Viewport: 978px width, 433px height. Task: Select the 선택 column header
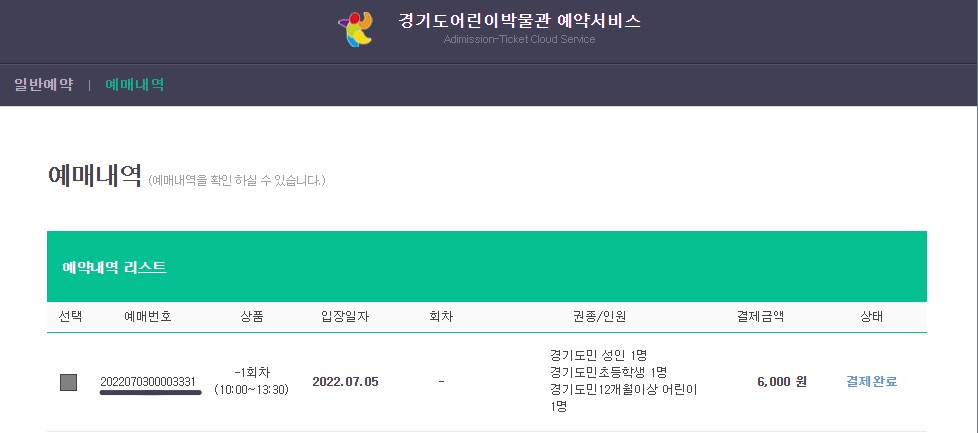(70, 317)
